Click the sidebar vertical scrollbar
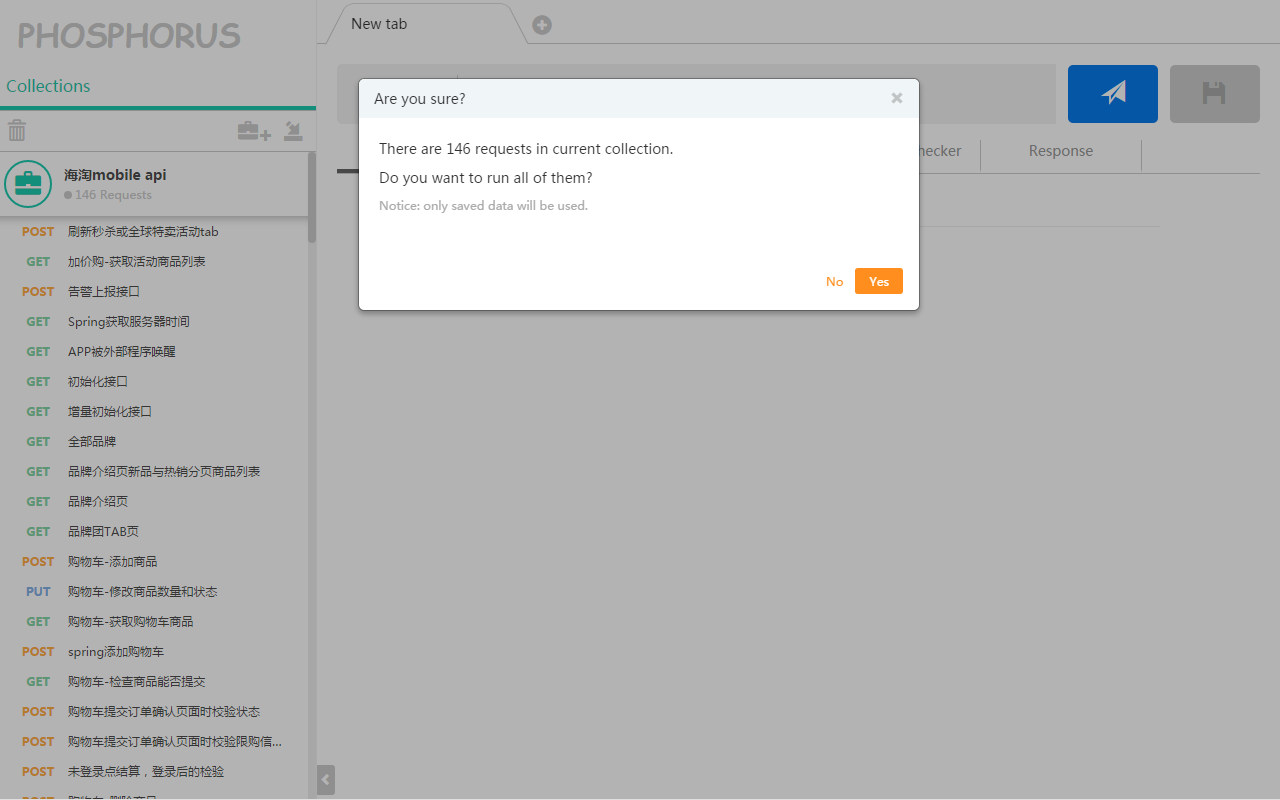 point(311,198)
